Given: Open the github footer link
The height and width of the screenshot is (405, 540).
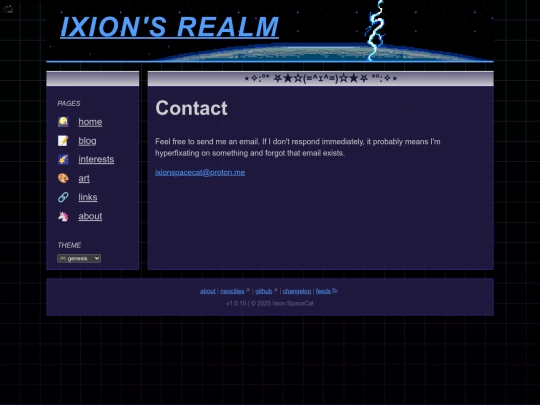Looking at the screenshot, I should (263, 291).
